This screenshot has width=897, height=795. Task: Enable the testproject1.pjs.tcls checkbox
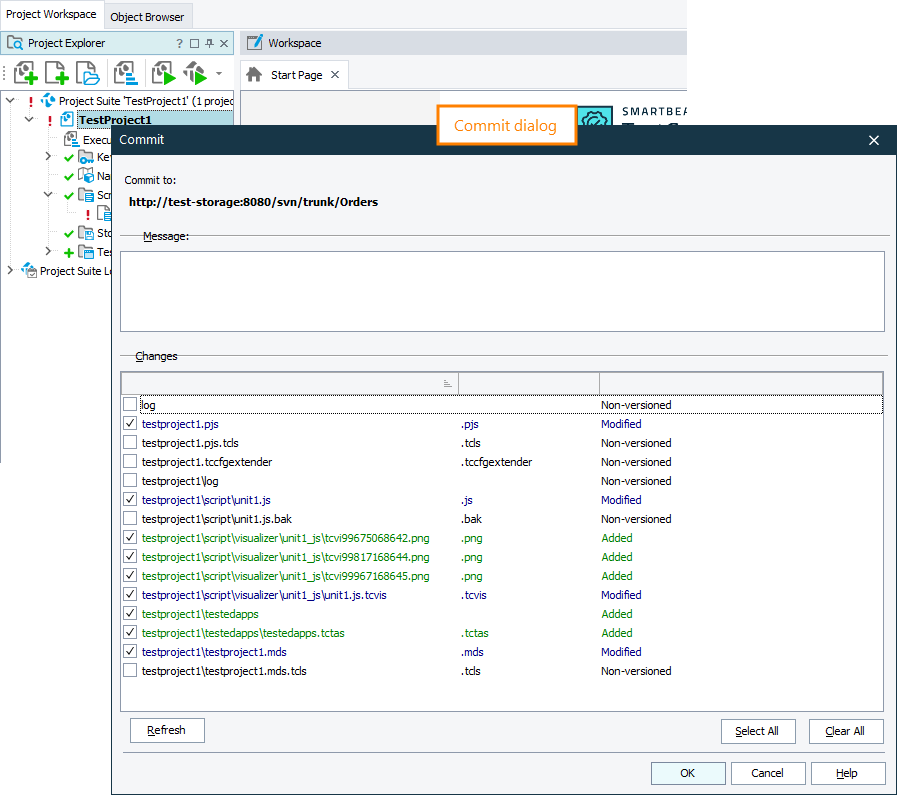tap(130, 442)
